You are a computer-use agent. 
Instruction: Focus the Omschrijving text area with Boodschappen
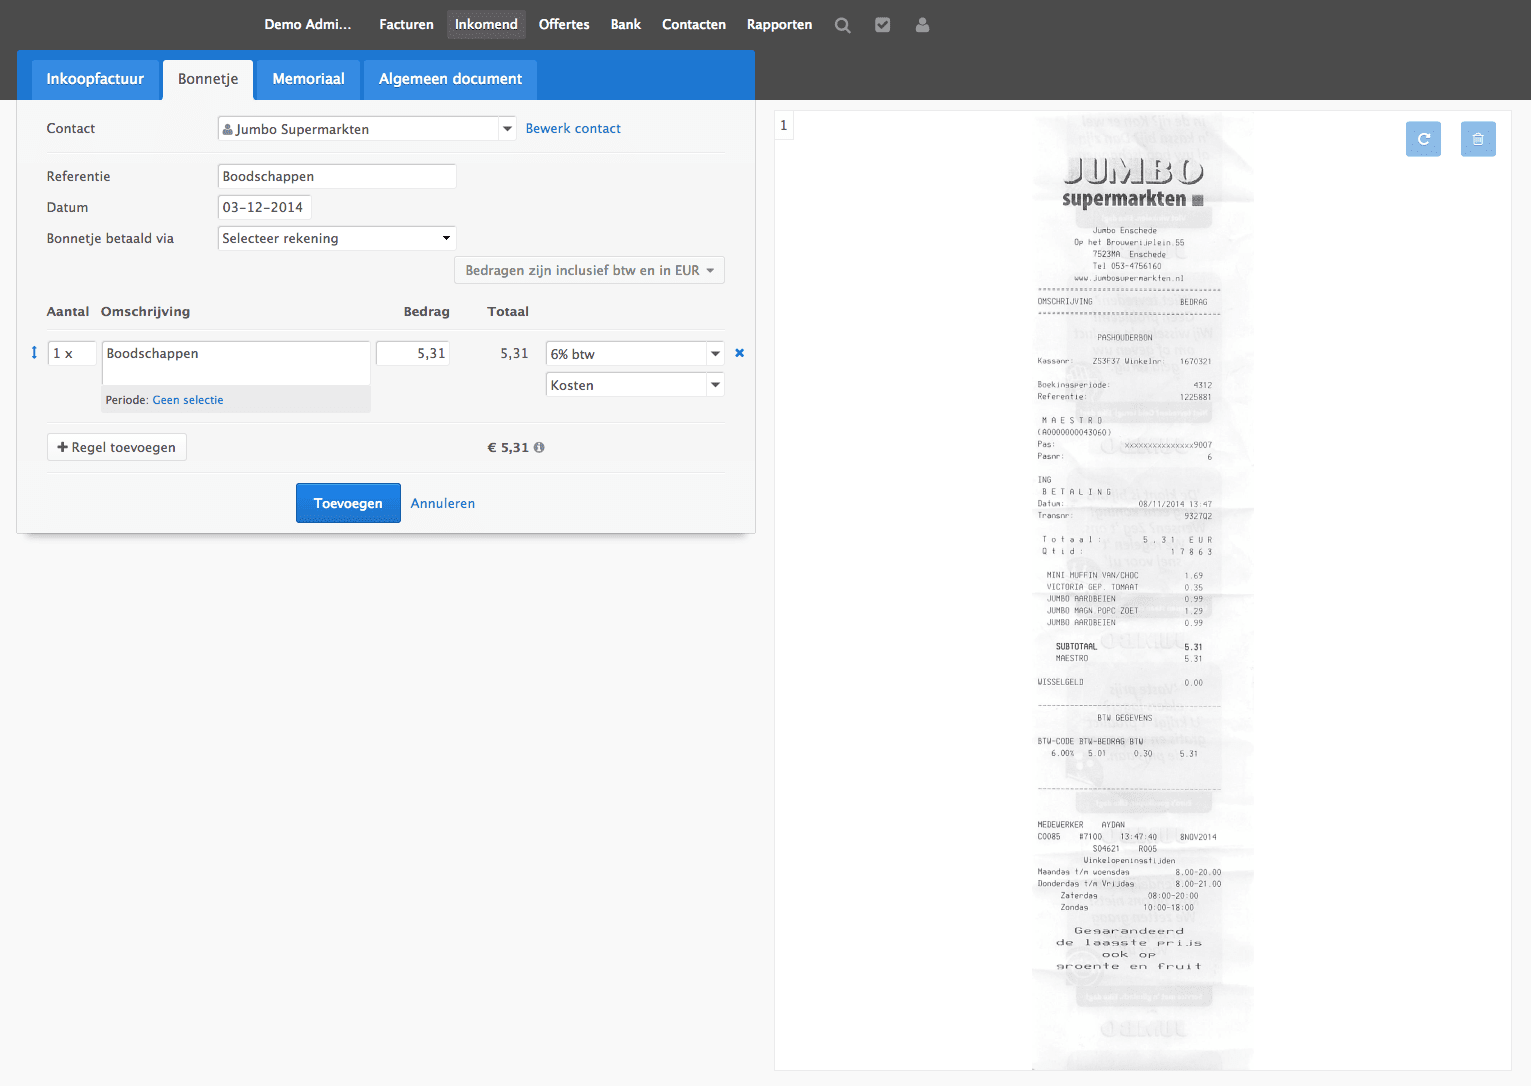point(236,363)
